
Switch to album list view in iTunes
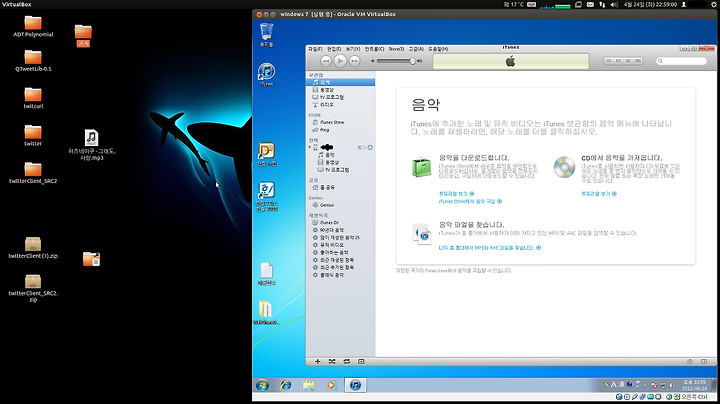tap(619, 61)
